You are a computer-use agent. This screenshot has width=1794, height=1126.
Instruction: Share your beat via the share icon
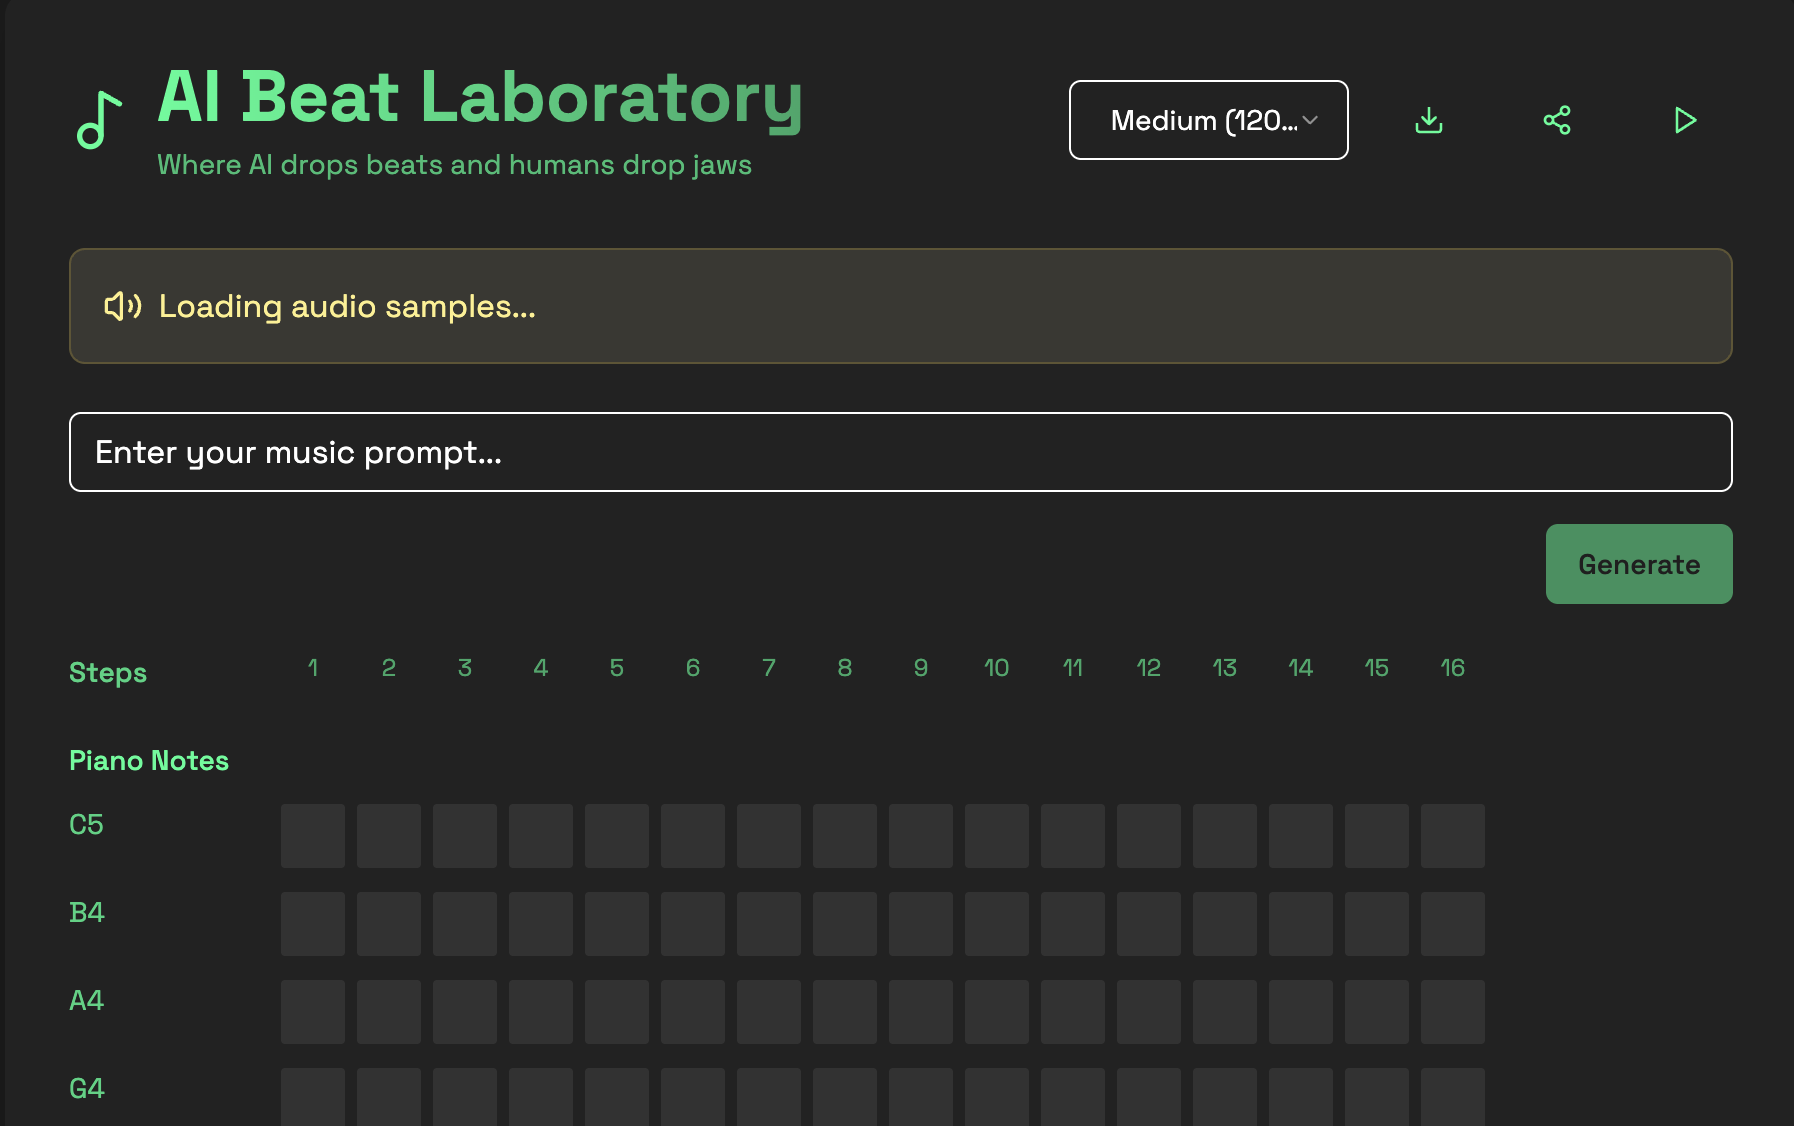(1557, 119)
